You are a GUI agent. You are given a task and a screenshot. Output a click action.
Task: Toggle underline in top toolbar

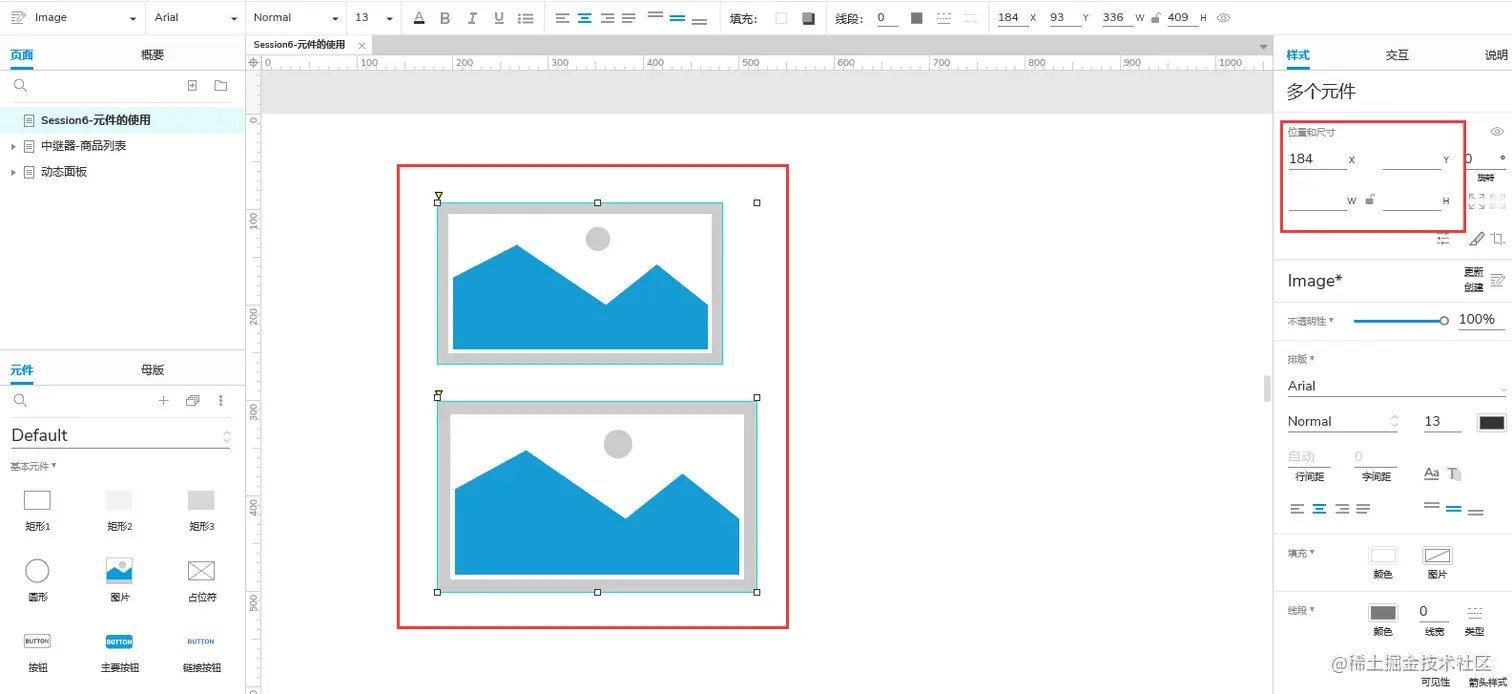pos(498,18)
